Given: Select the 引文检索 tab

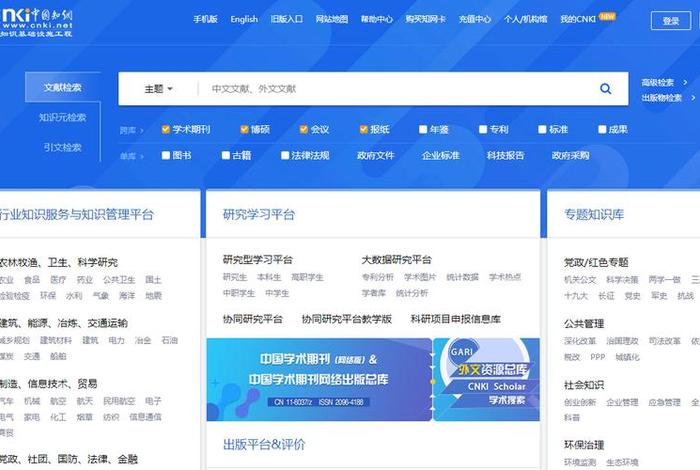Looking at the screenshot, I should click(62, 147).
